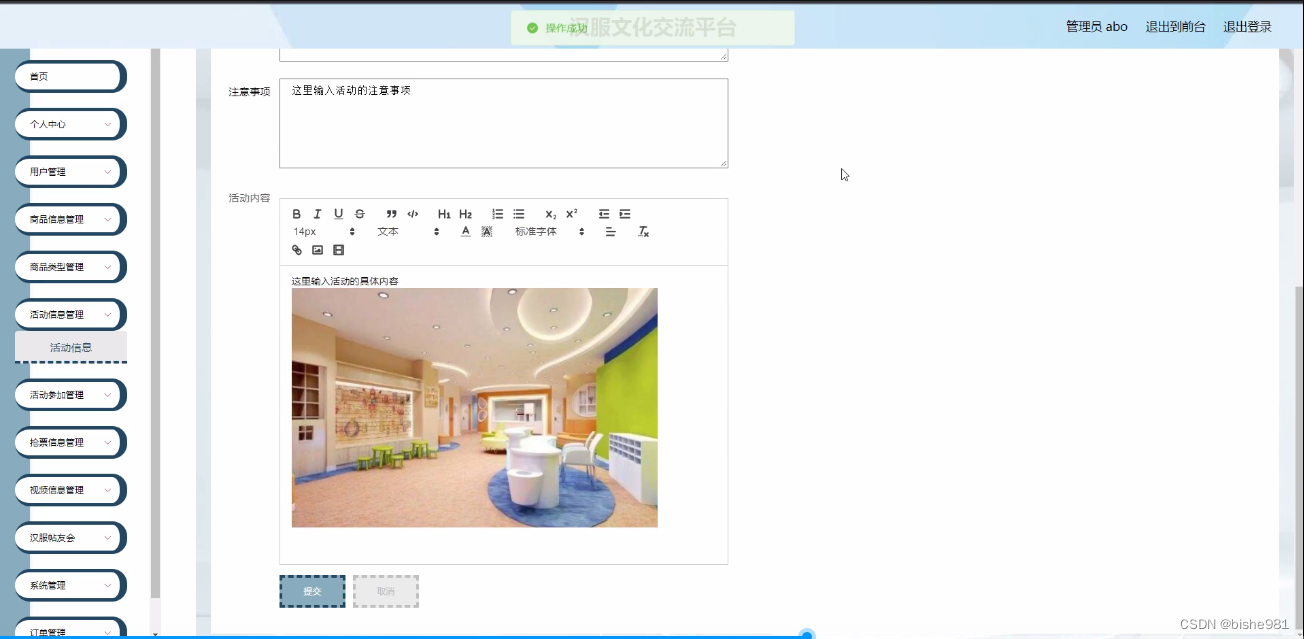1304x639 pixels.
Task: Apply italic formatting
Action: tap(317, 213)
